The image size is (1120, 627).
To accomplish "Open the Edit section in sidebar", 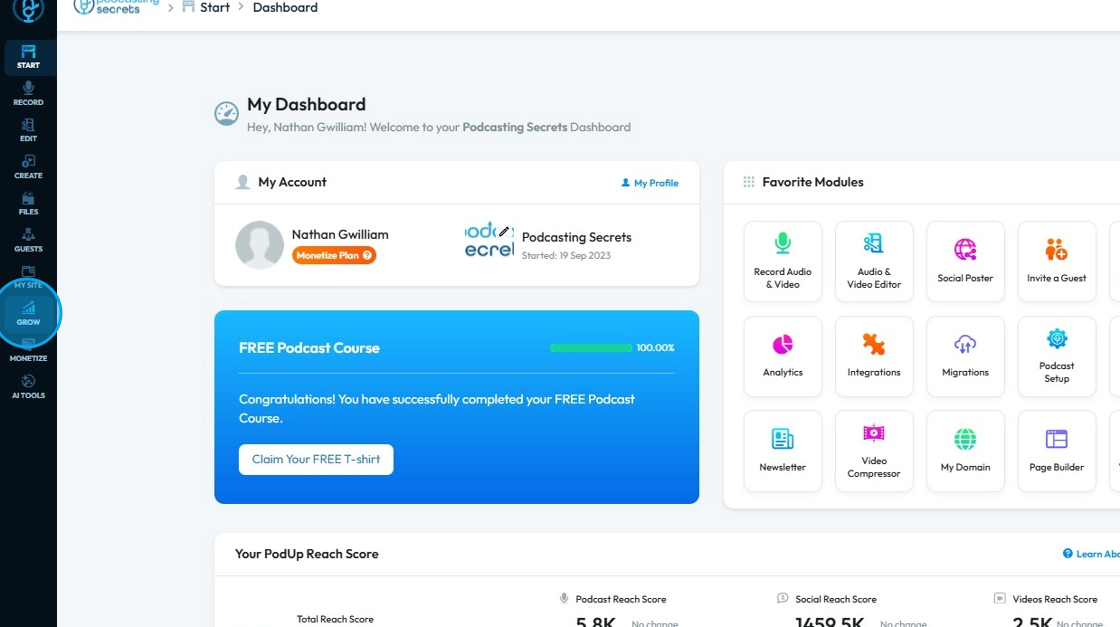I will tap(28, 130).
